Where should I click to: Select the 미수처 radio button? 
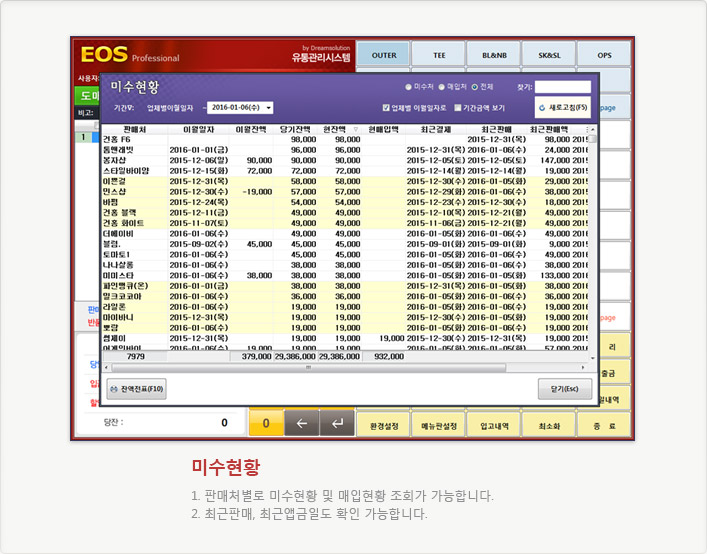pyautogui.click(x=409, y=87)
